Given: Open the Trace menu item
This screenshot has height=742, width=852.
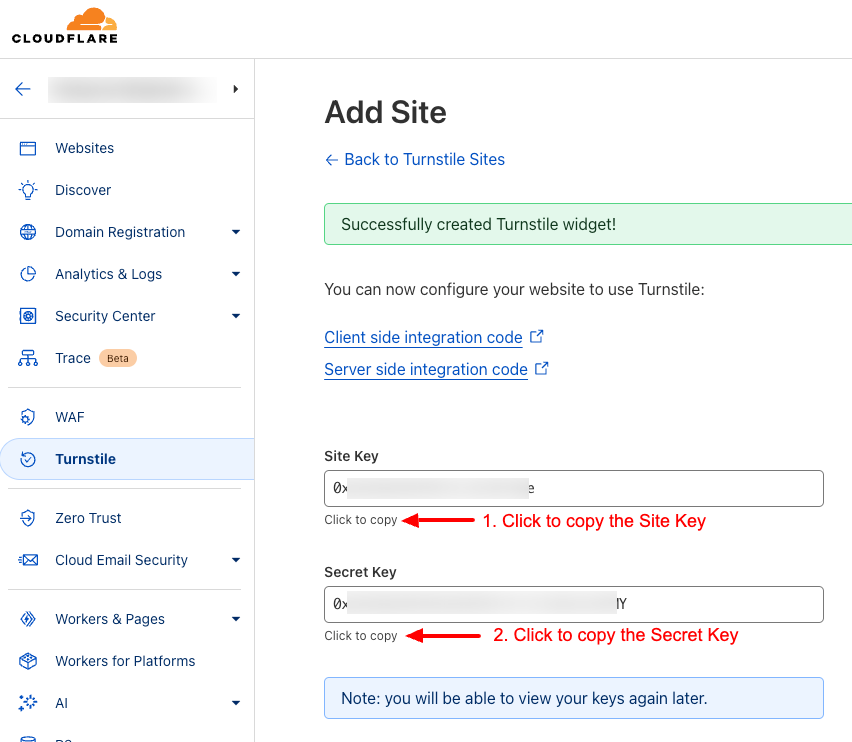Looking at the screenshot, I should pos(73,358).
